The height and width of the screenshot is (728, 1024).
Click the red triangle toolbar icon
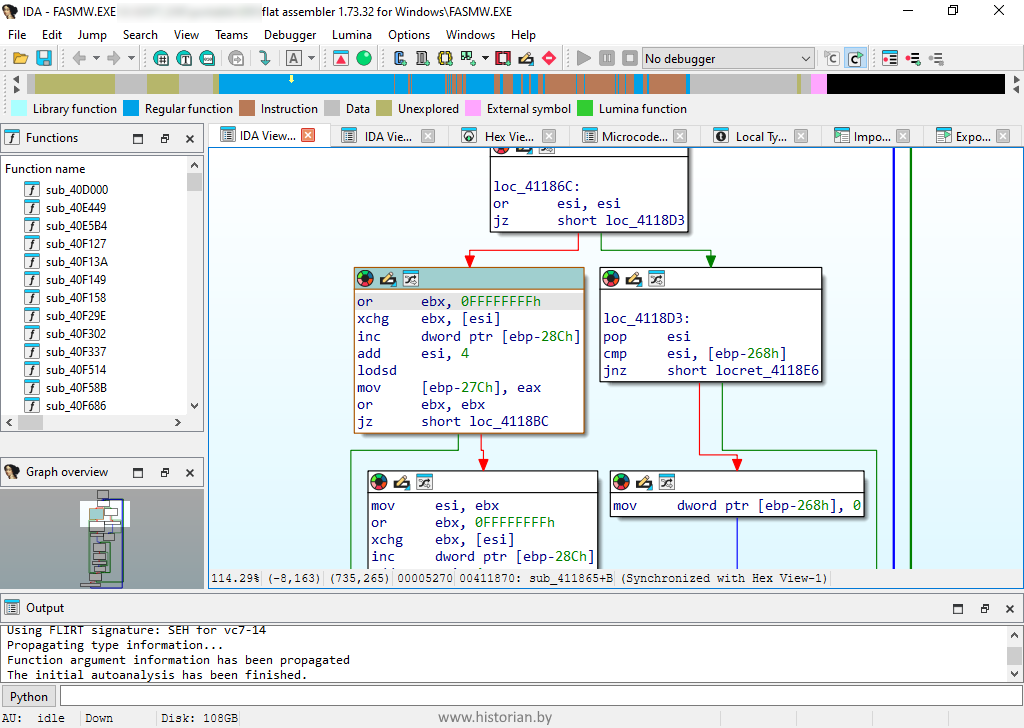(341, 58)
